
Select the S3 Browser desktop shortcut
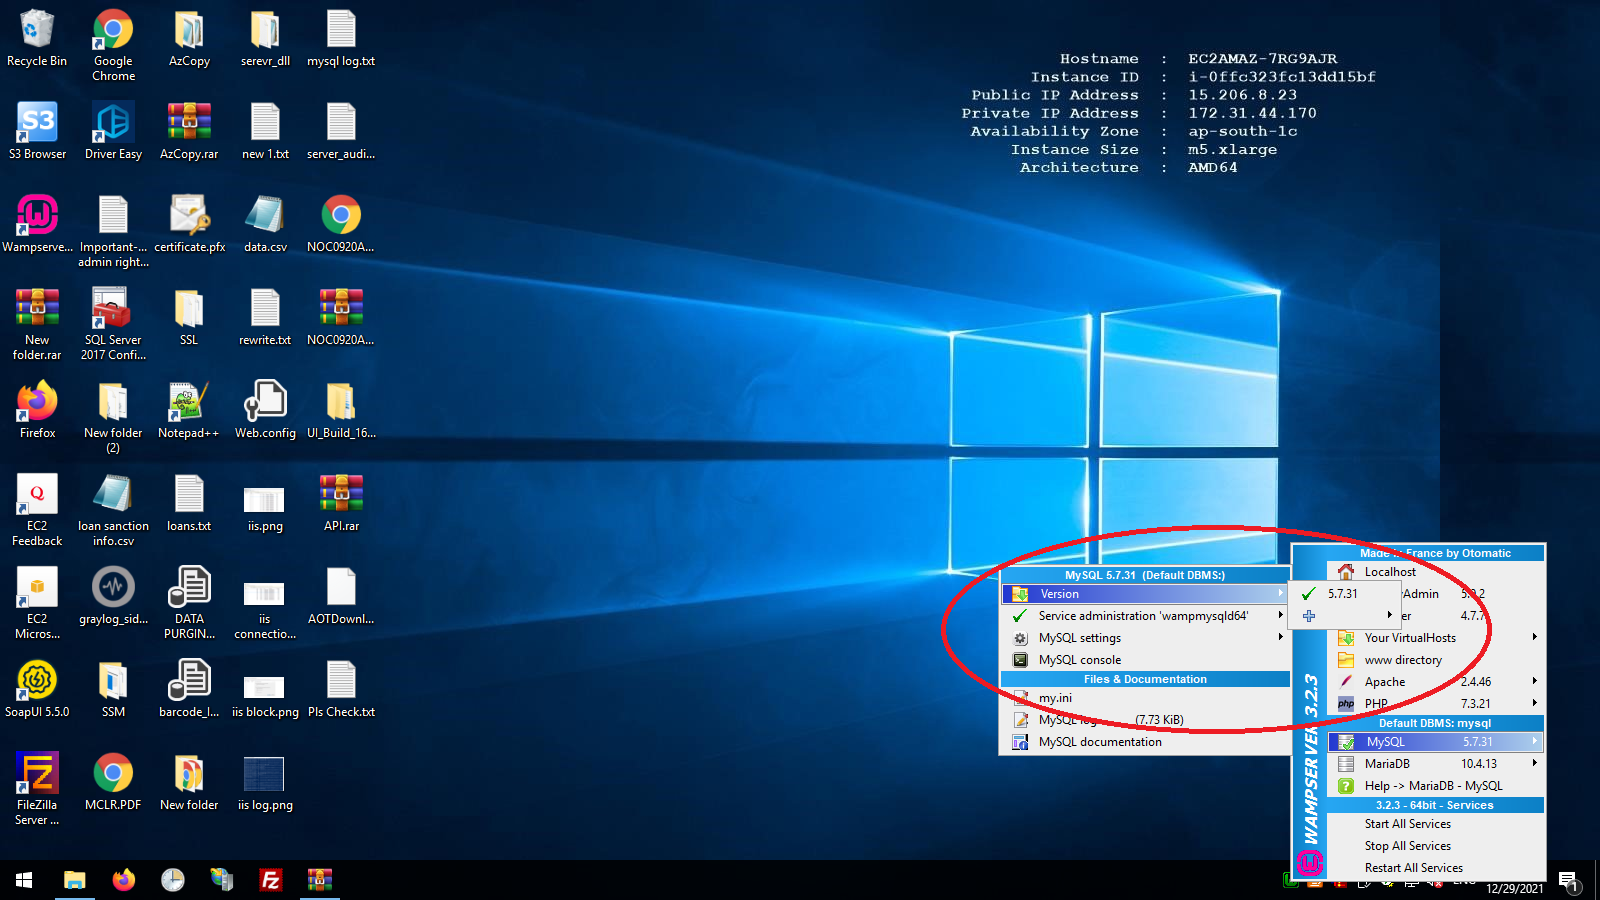coord(37,132)
